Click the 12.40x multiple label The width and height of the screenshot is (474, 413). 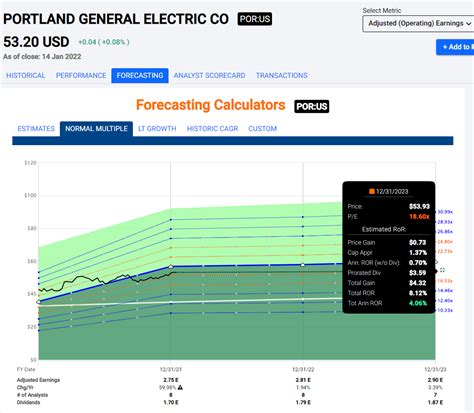[x=445, y=301]
